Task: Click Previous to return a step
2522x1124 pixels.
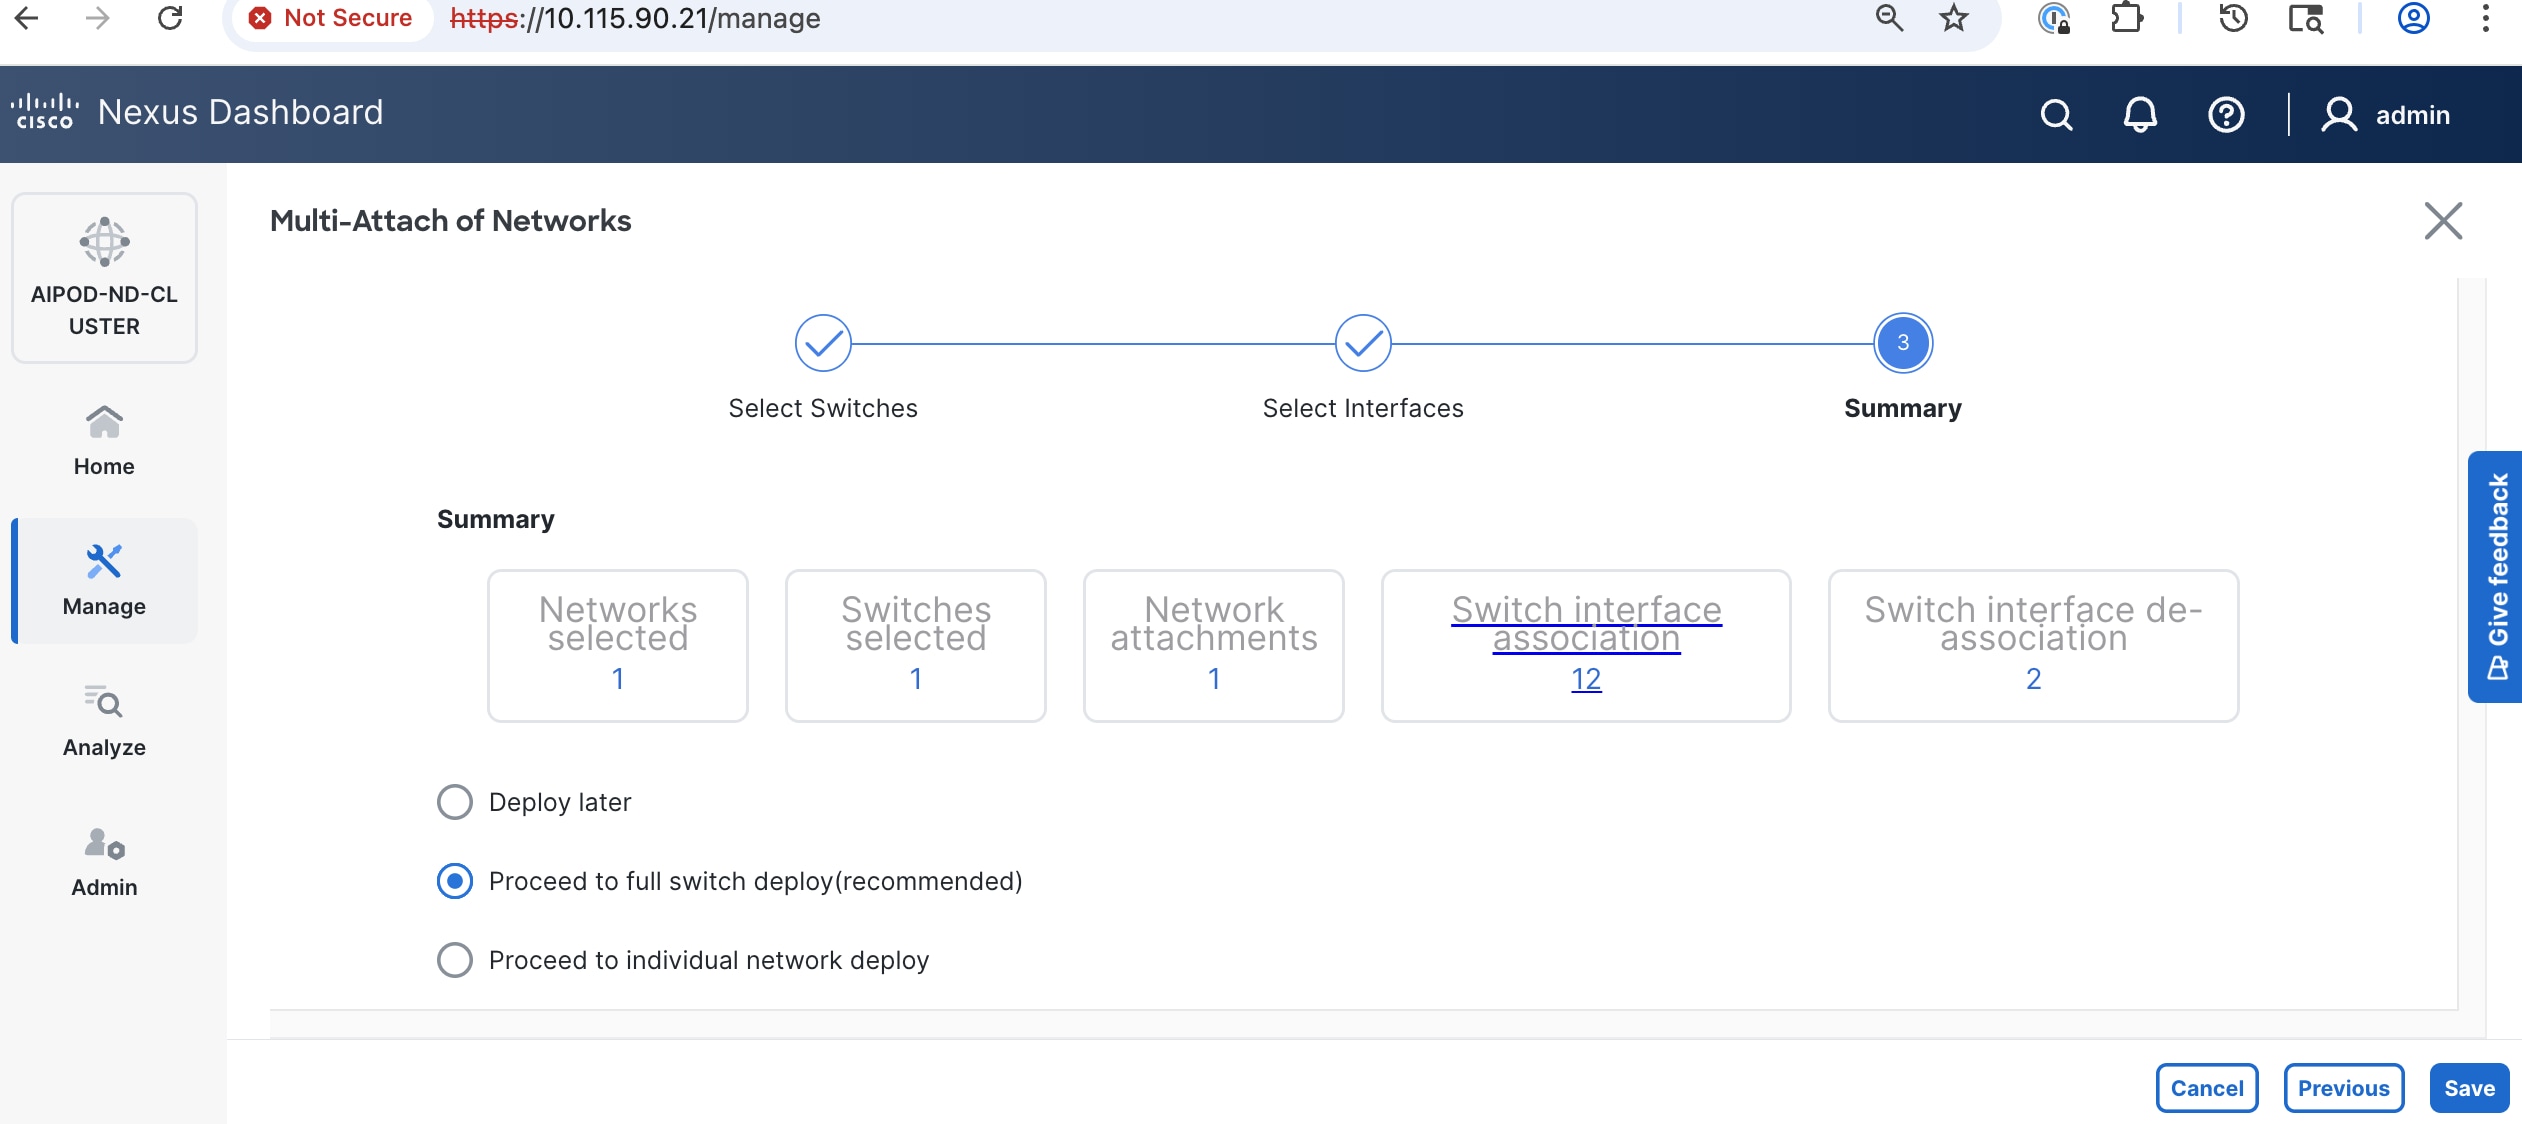Action: [2344, 1087]
